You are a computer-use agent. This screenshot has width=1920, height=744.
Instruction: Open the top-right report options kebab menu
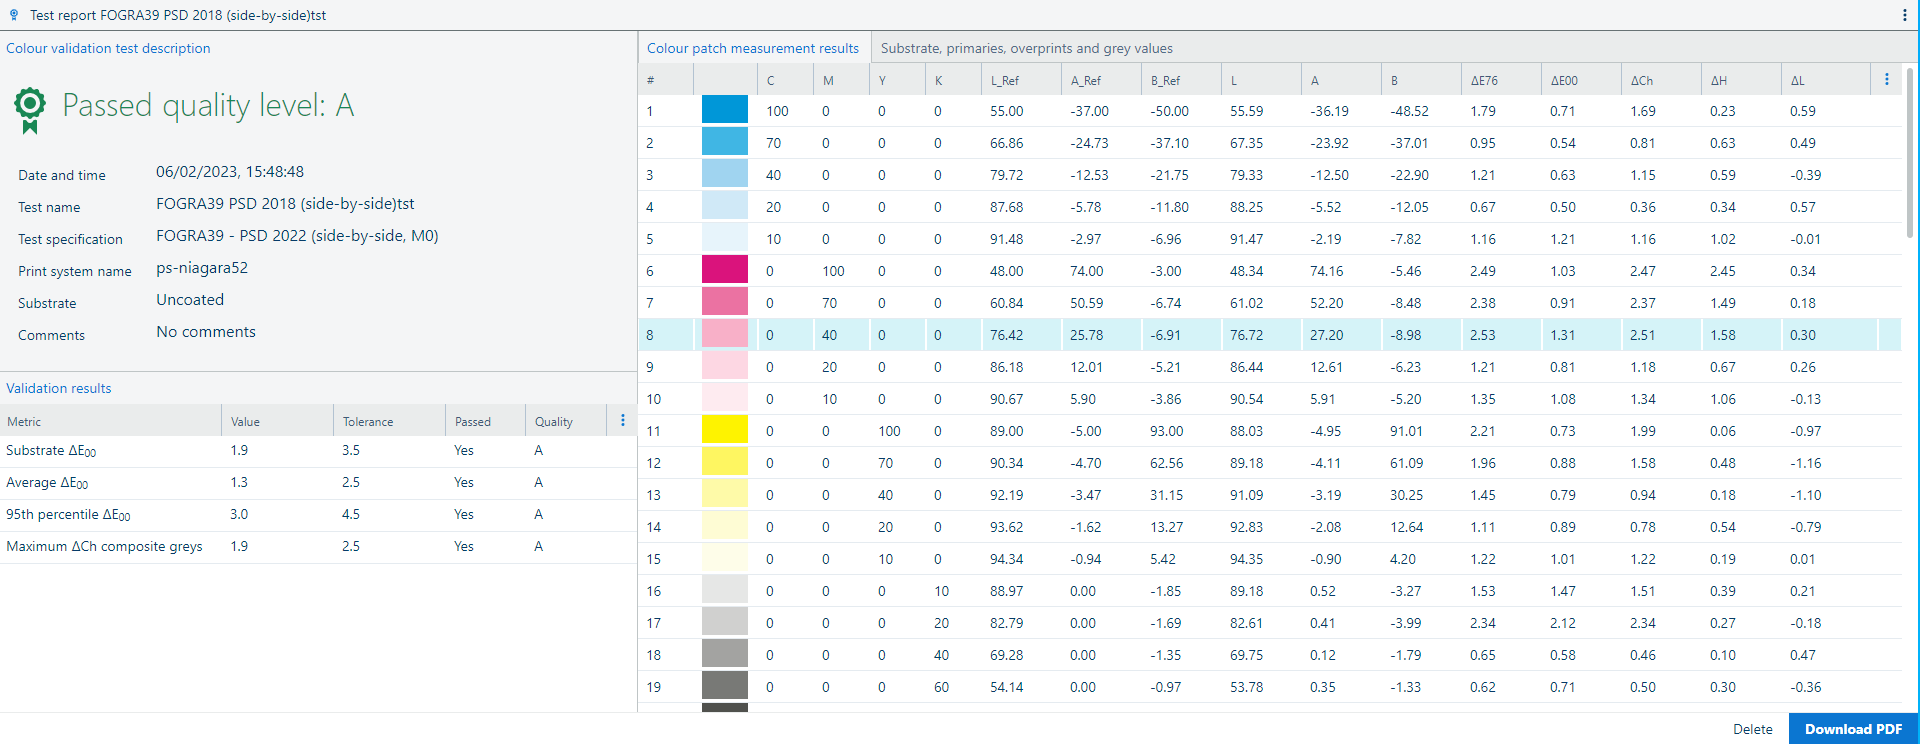tap(1904, 15)
